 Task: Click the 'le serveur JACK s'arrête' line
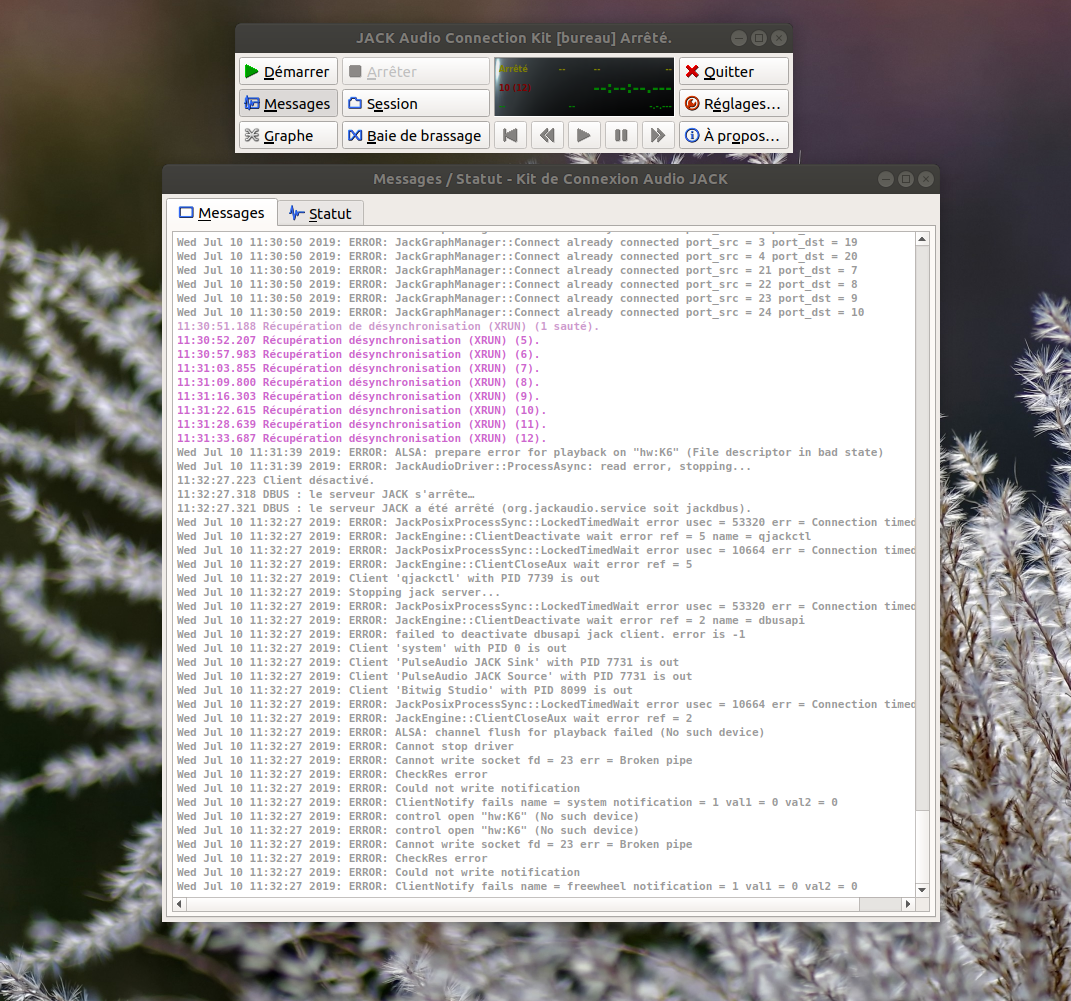pyautogui.click(x=325, y=494)
